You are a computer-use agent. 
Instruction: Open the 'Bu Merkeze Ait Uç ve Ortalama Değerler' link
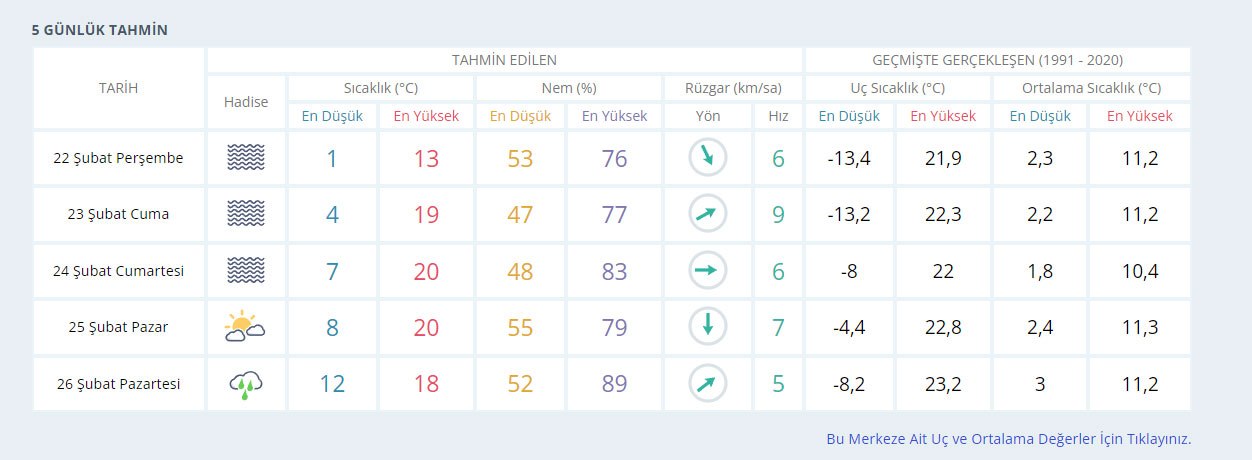coord(1008,439)
